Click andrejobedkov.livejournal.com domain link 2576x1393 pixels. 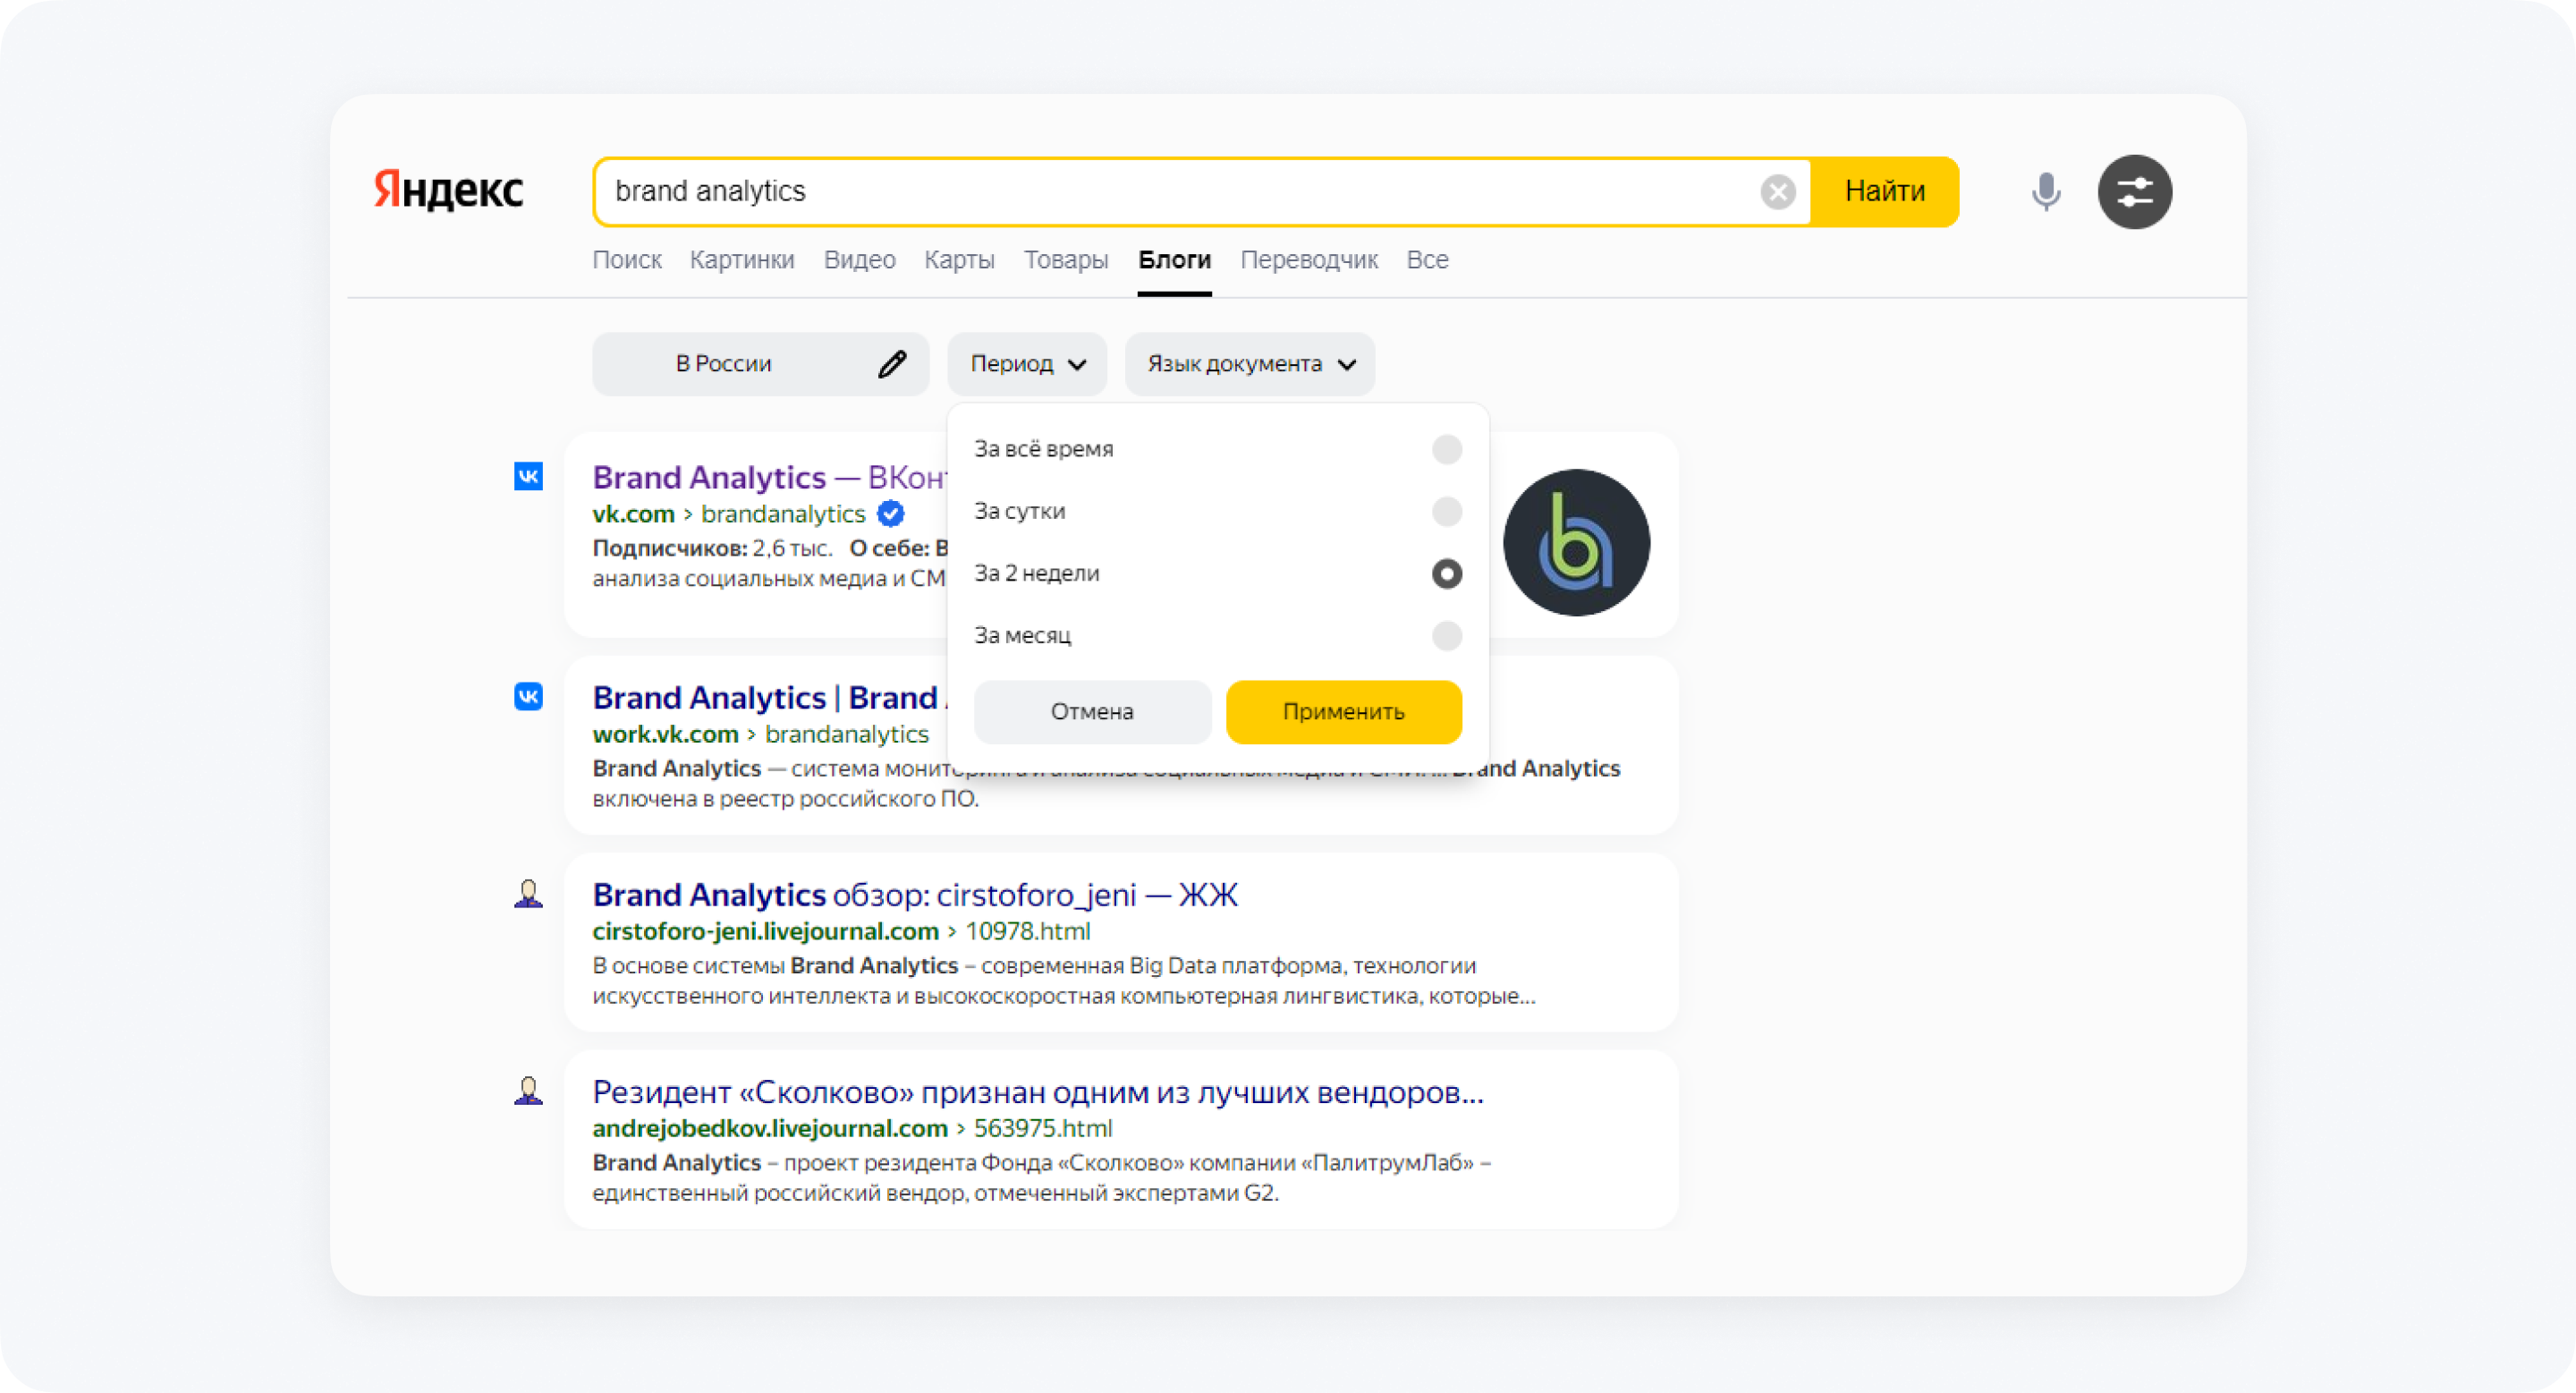pyautogui.click(x=770, y=1128)
